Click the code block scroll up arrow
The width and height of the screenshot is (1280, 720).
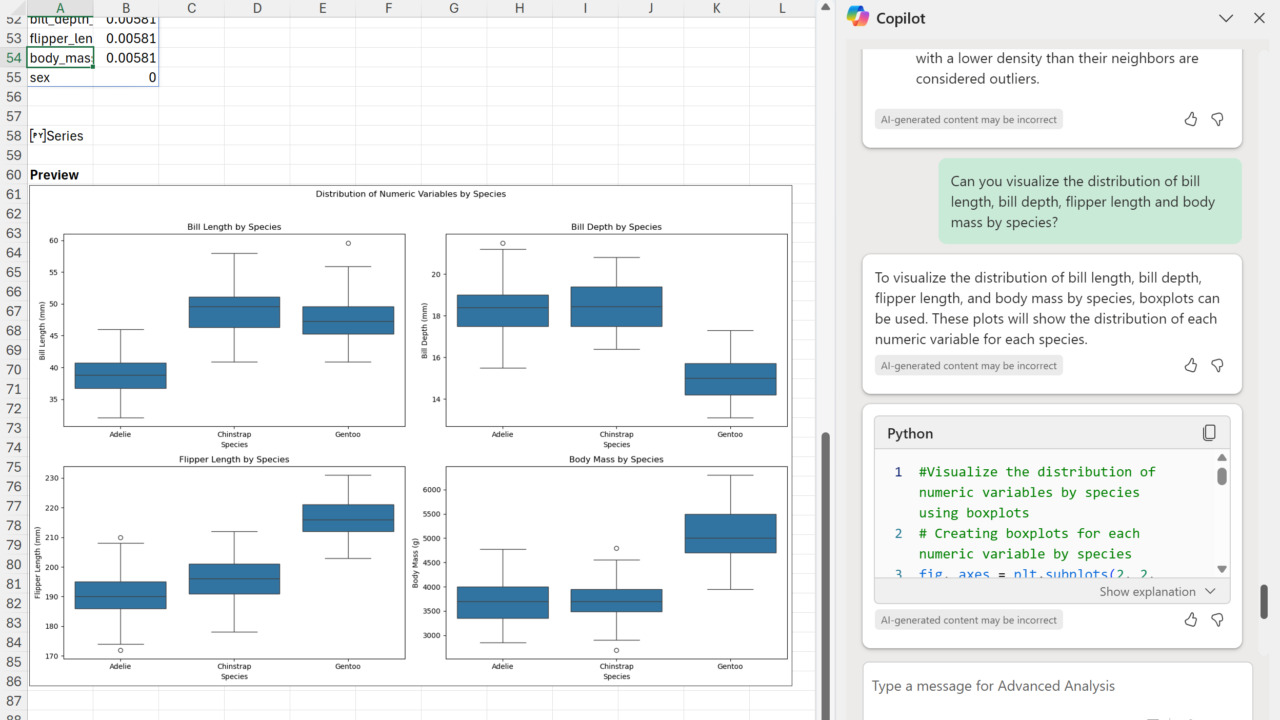pyautogui.click(x=1221, y=457)
